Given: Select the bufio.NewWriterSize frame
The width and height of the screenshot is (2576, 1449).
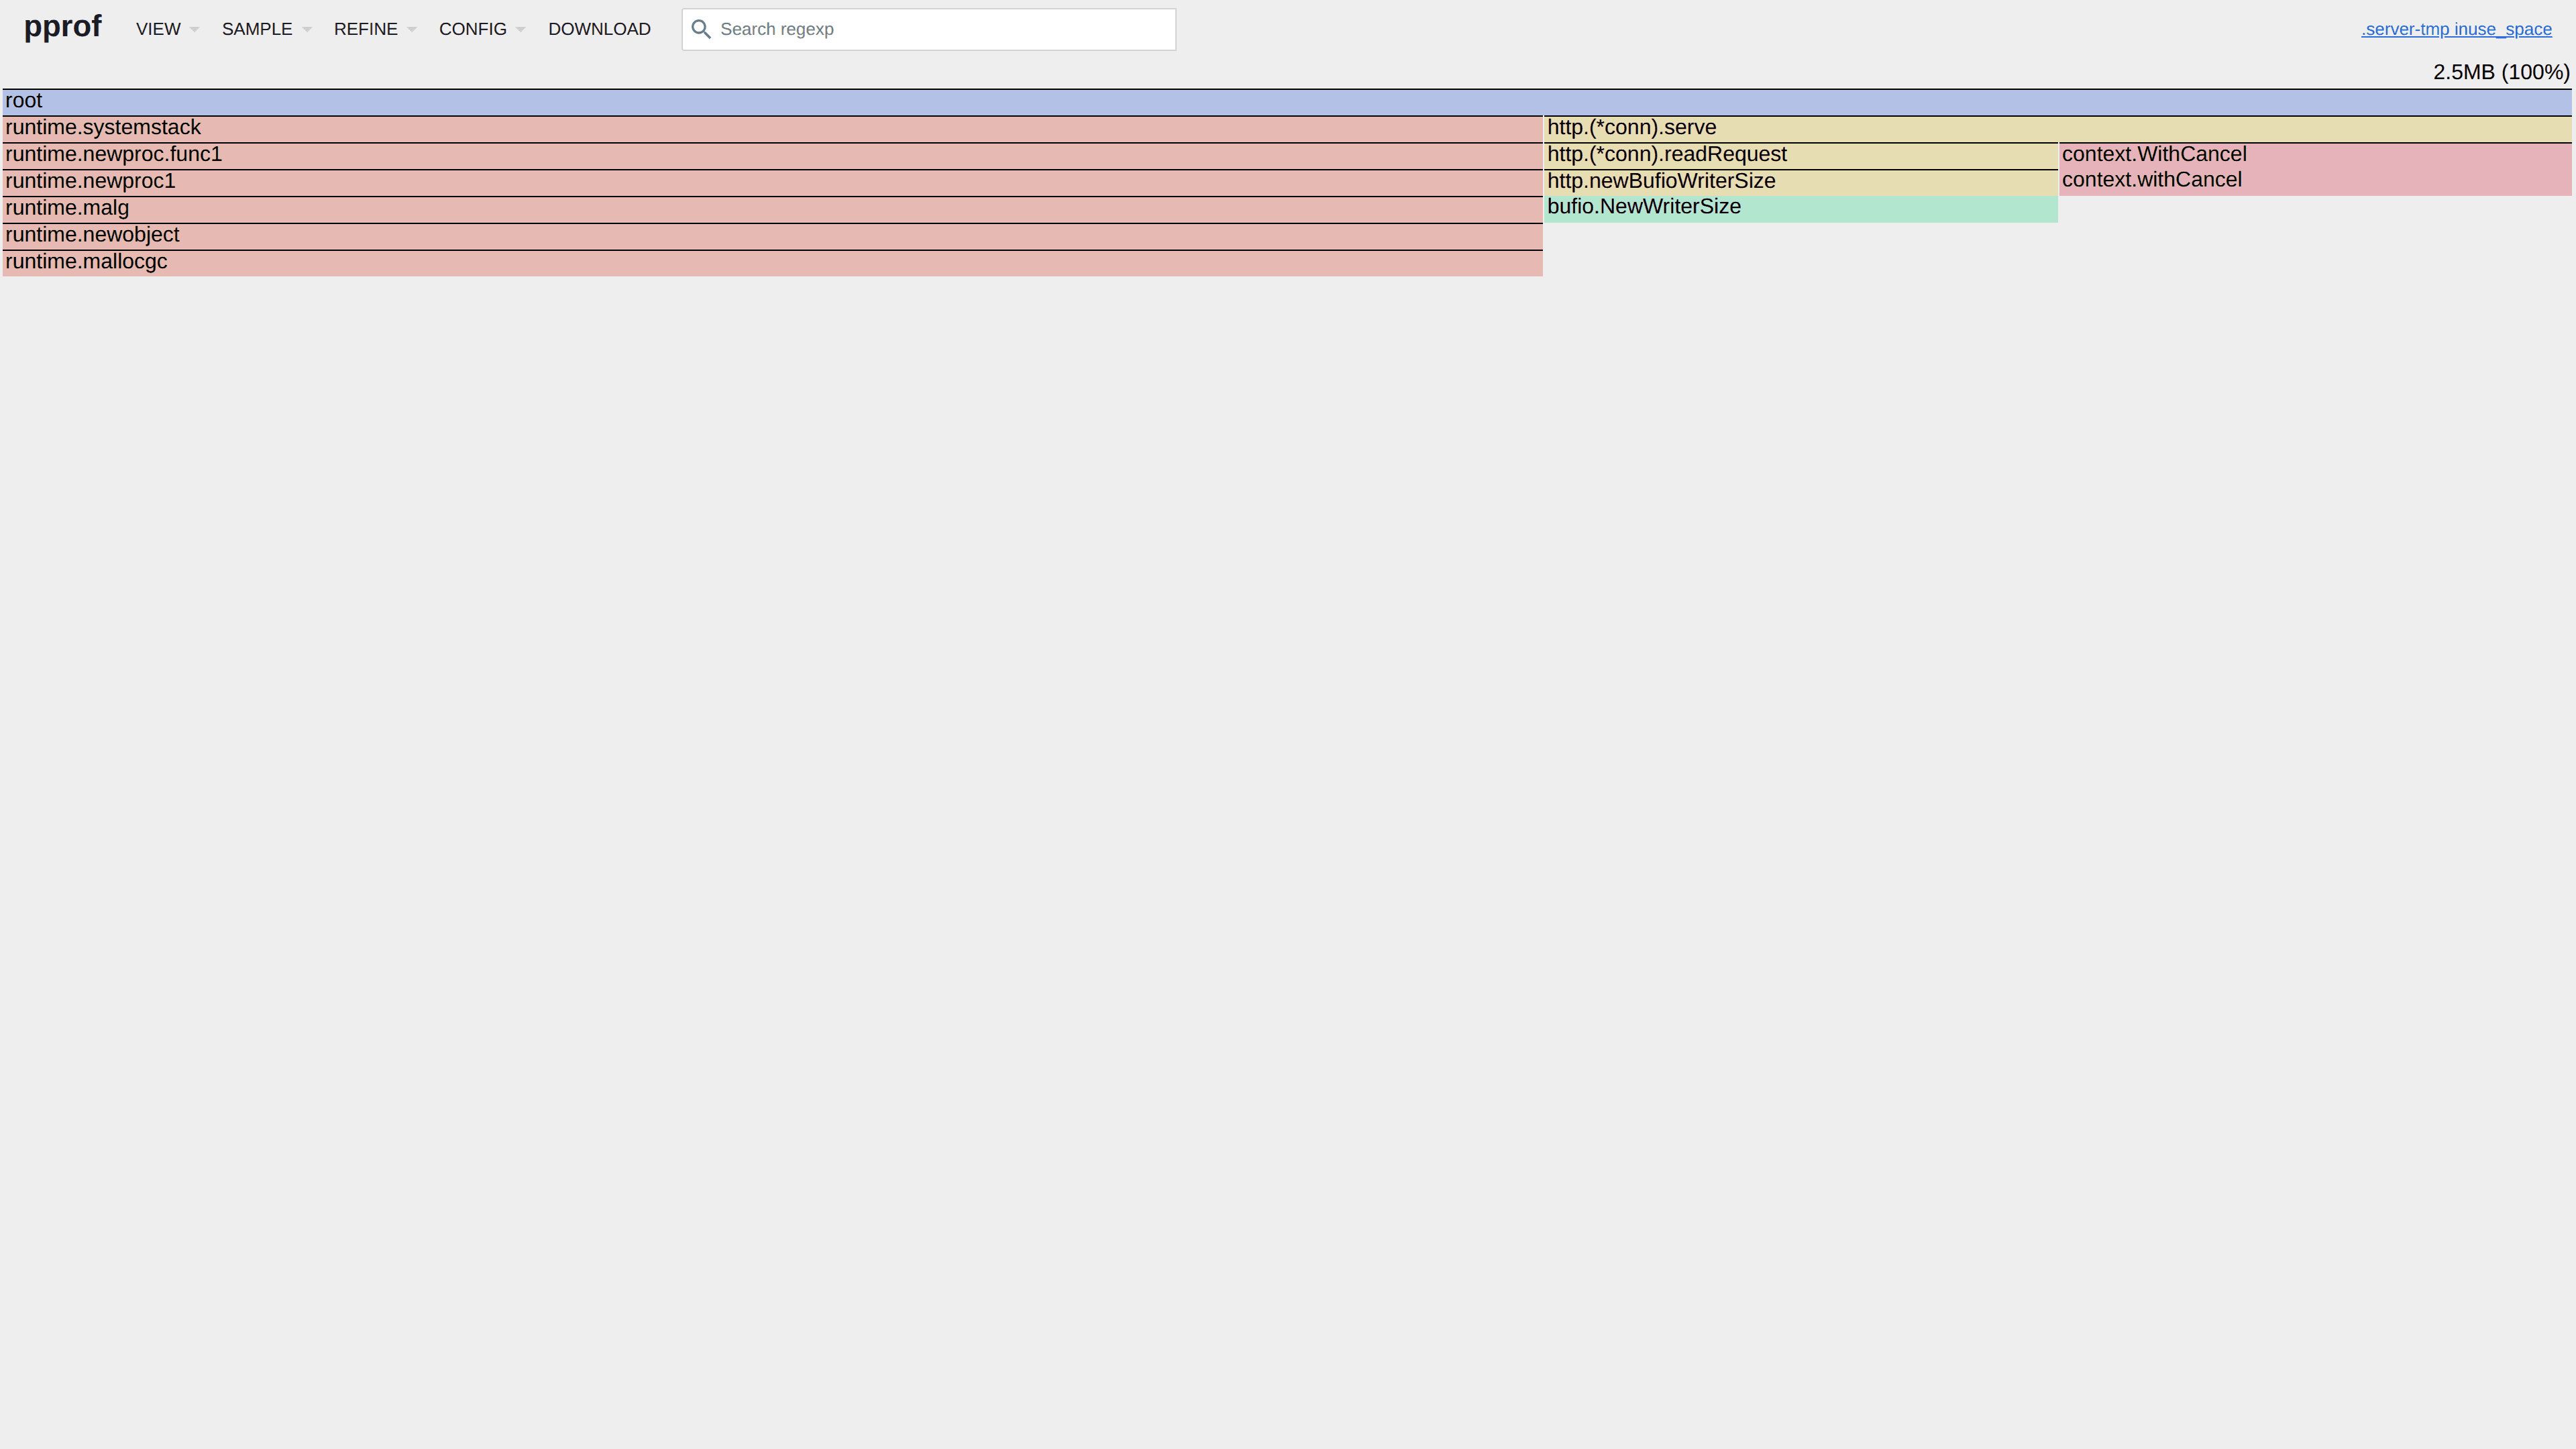Looking at the screenshot, I should tap(1801, 208).
